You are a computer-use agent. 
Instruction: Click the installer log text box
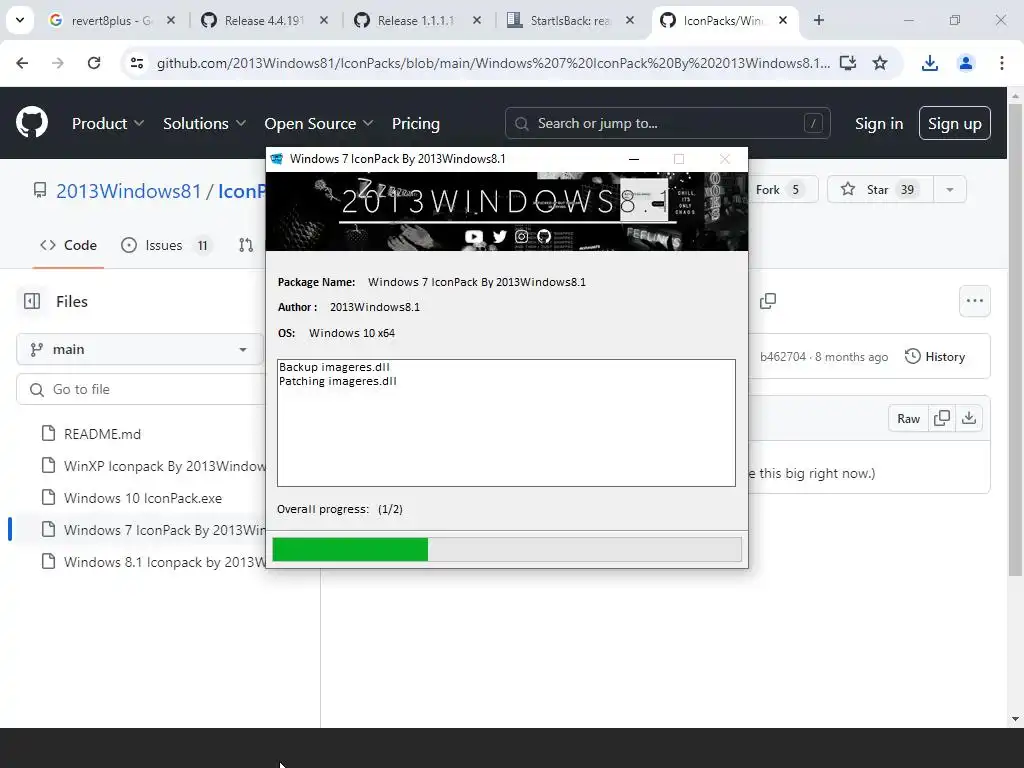click(506, 423)
